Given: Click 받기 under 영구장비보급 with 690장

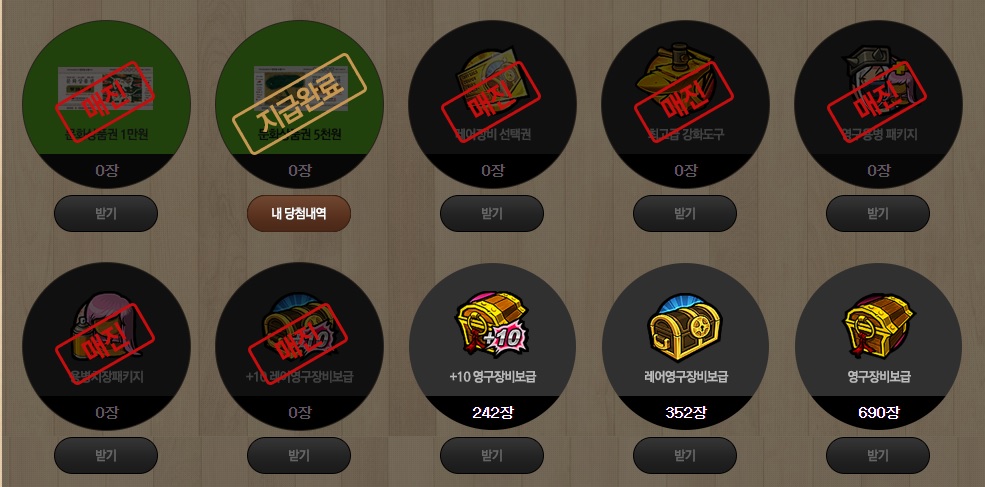Looking at the screenshot, I should [x=878, y=456].
